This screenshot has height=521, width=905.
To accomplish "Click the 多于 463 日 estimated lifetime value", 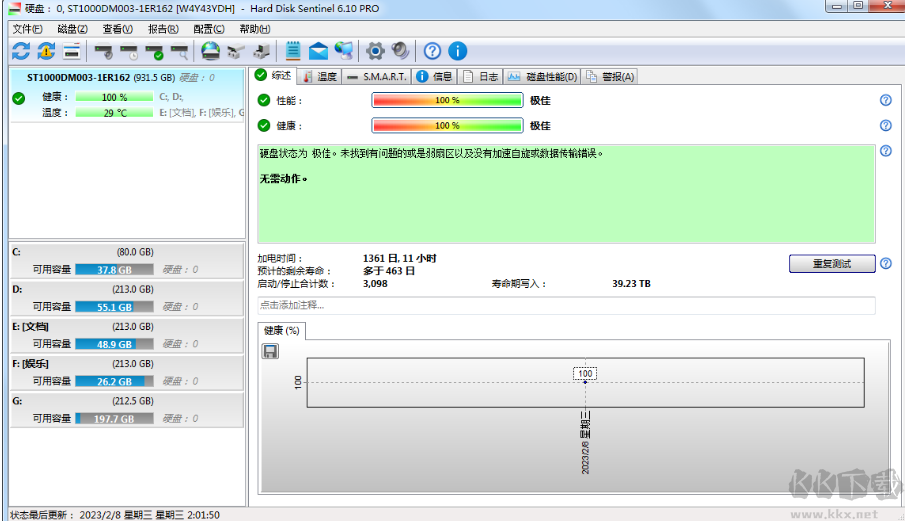I will point(389,271).
